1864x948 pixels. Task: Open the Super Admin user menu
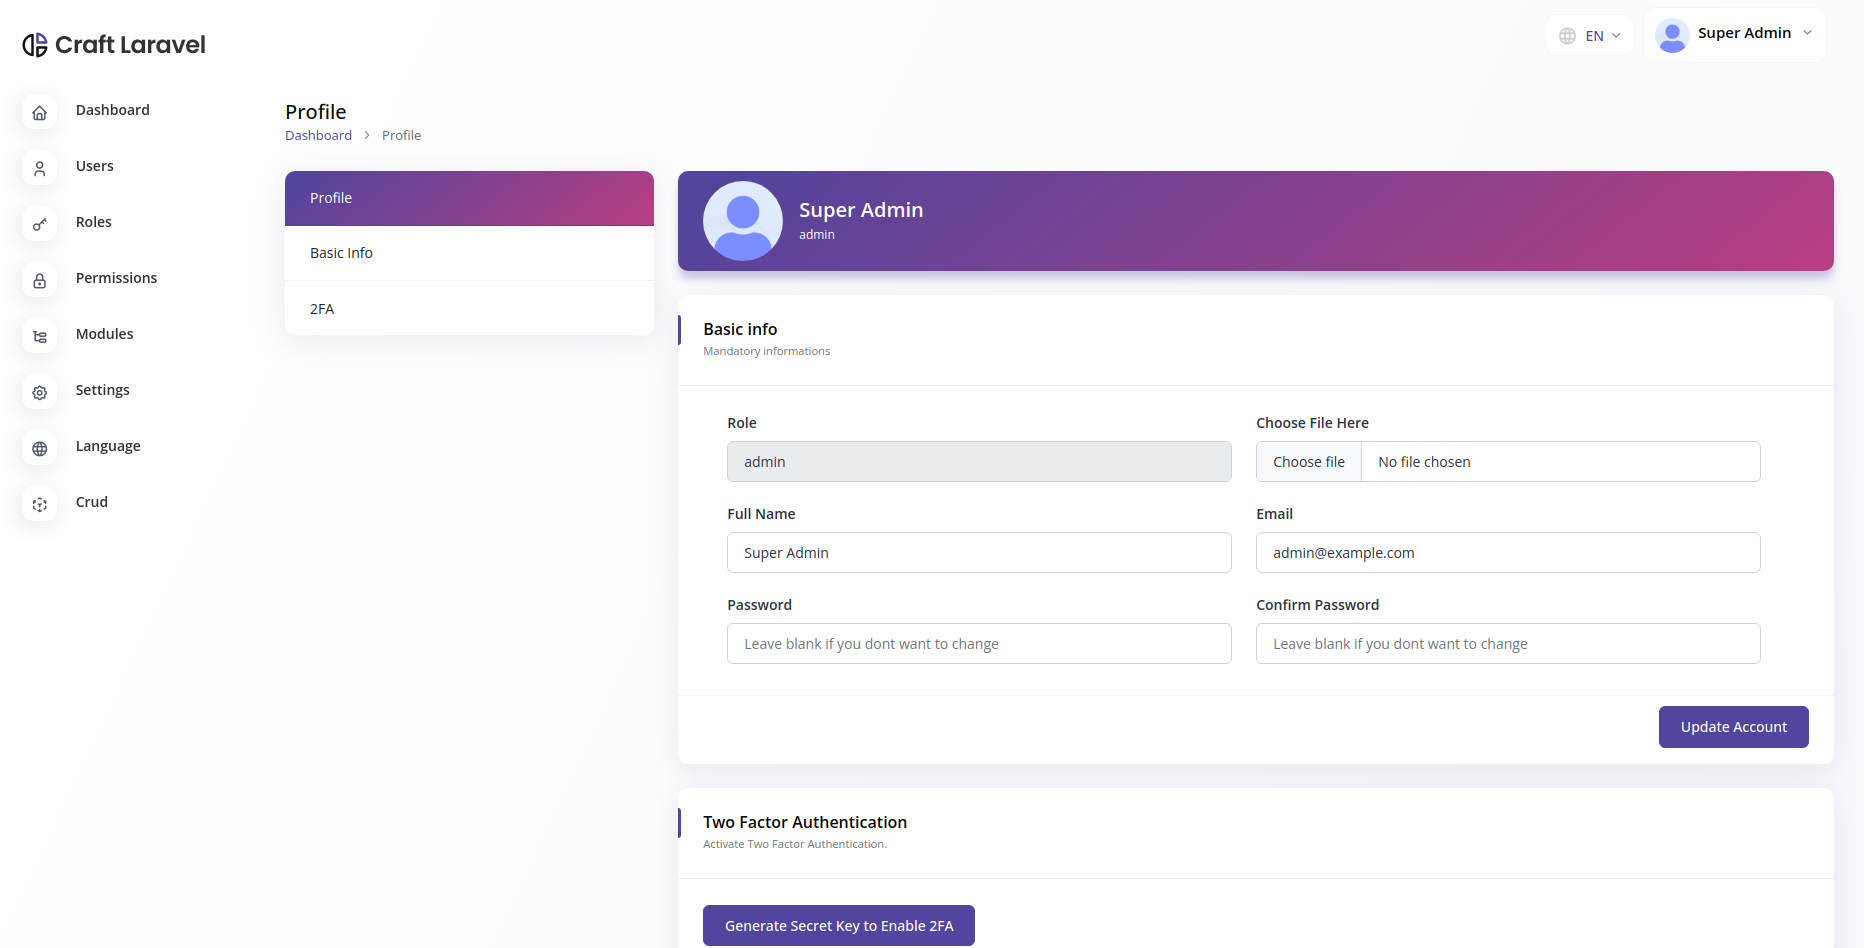1734,35
